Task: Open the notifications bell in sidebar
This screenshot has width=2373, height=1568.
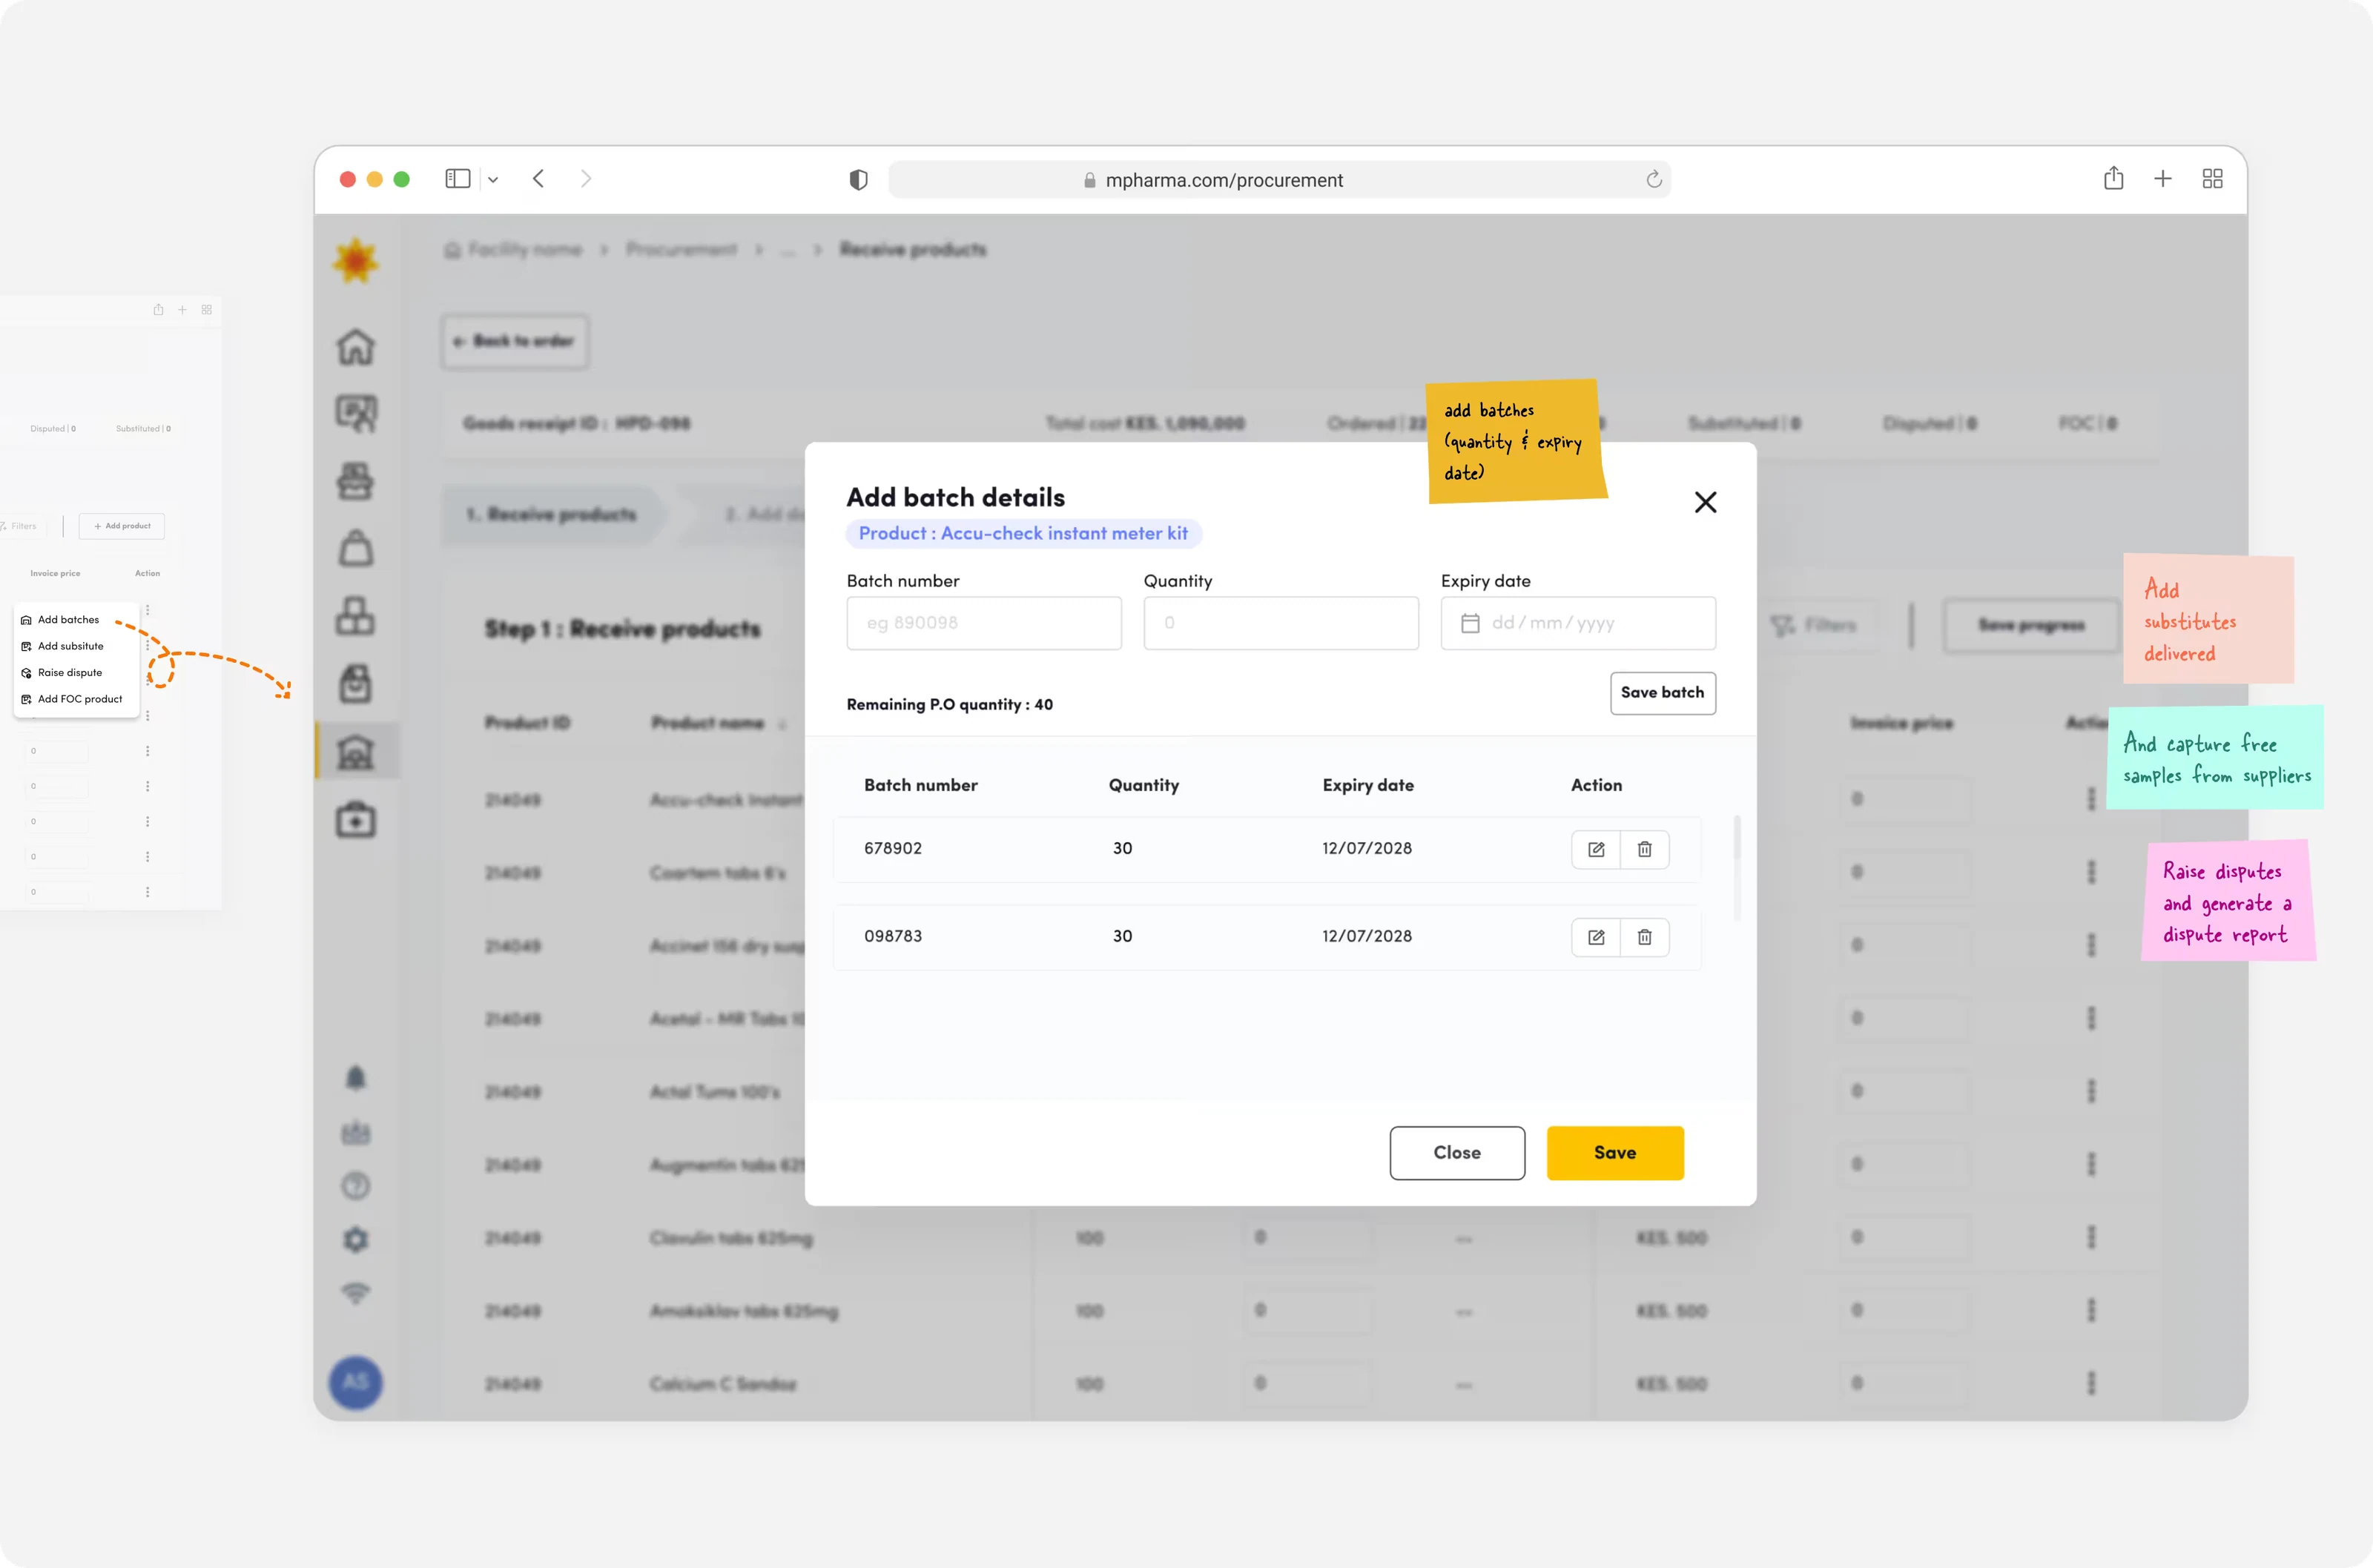Action: coord(355,1077)
